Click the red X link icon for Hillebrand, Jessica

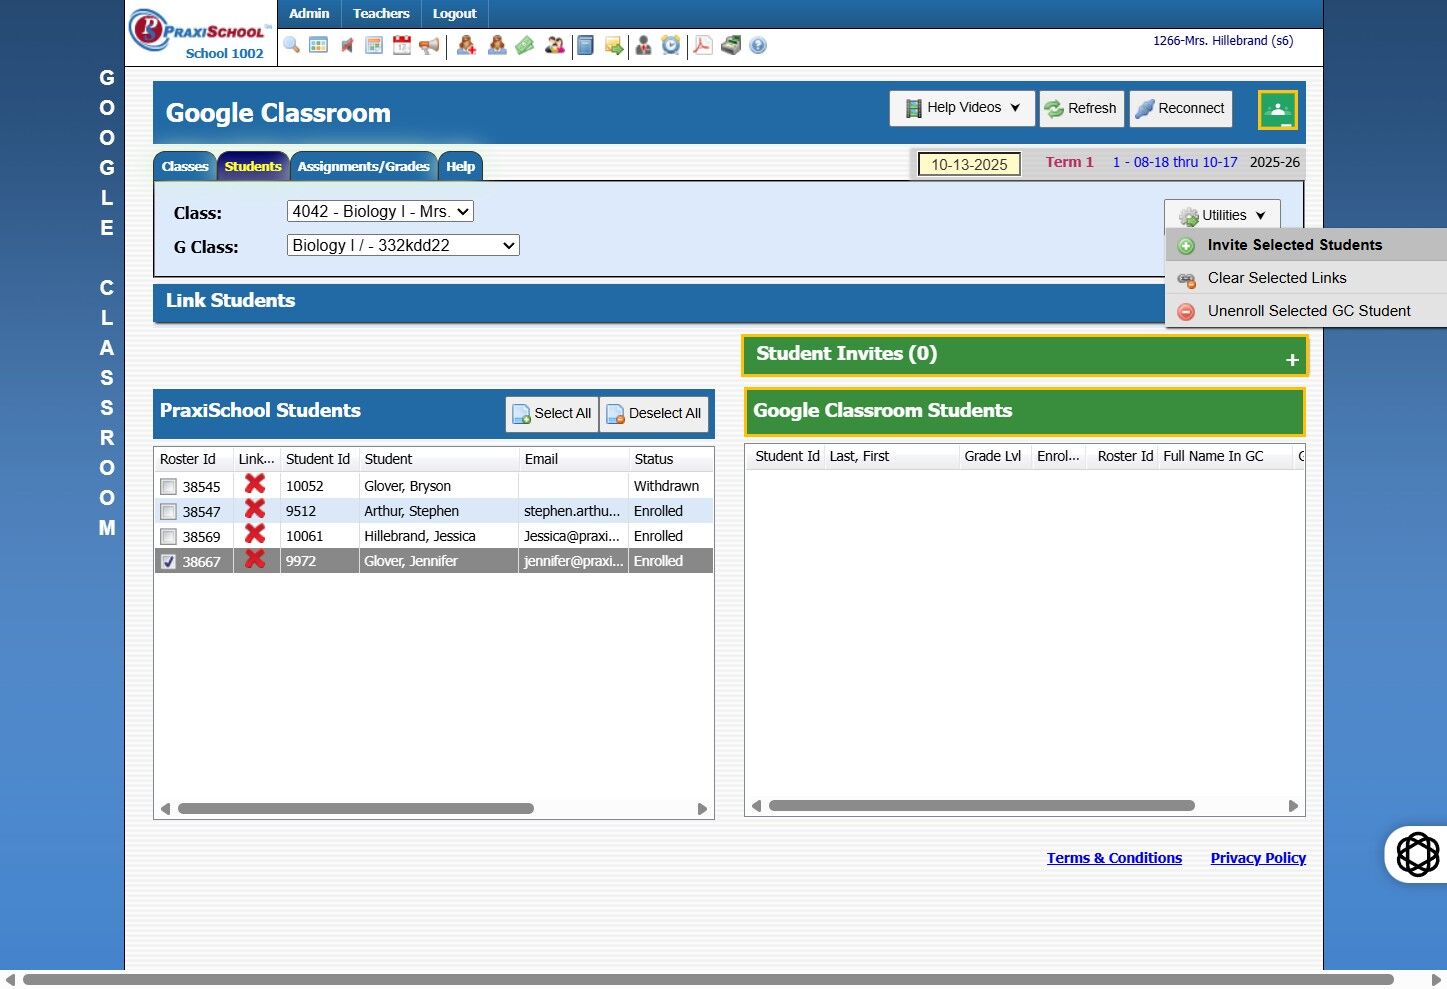[255, 534]
